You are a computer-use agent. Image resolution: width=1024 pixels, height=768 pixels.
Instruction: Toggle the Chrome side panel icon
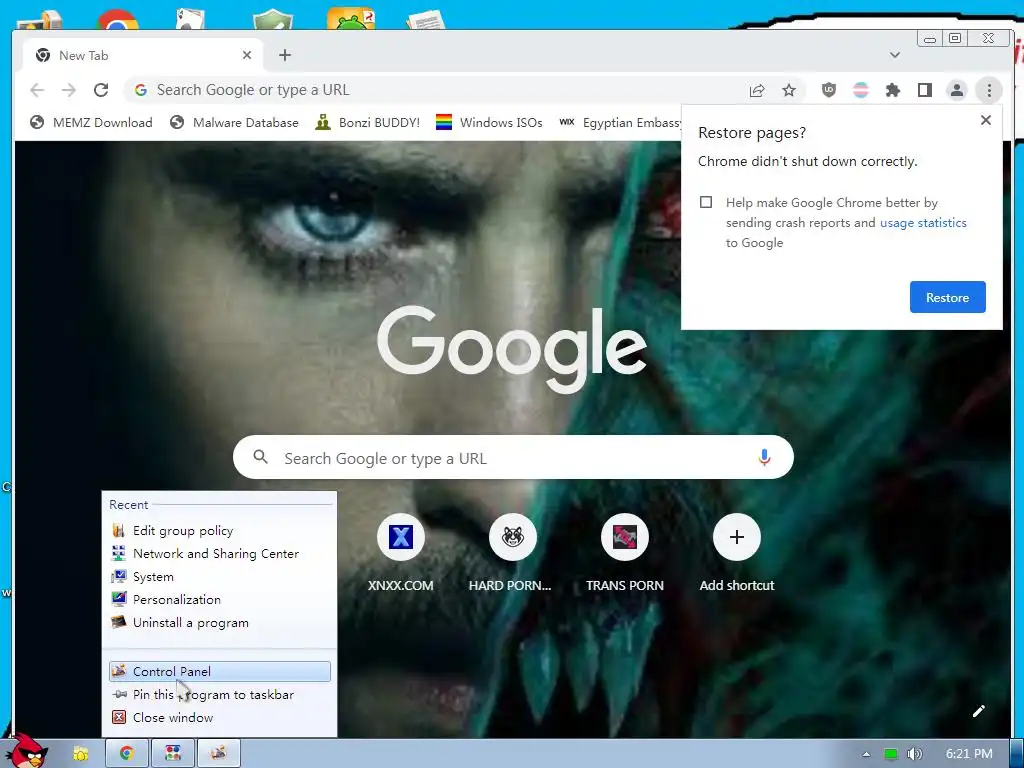click(x=925, y=90)
